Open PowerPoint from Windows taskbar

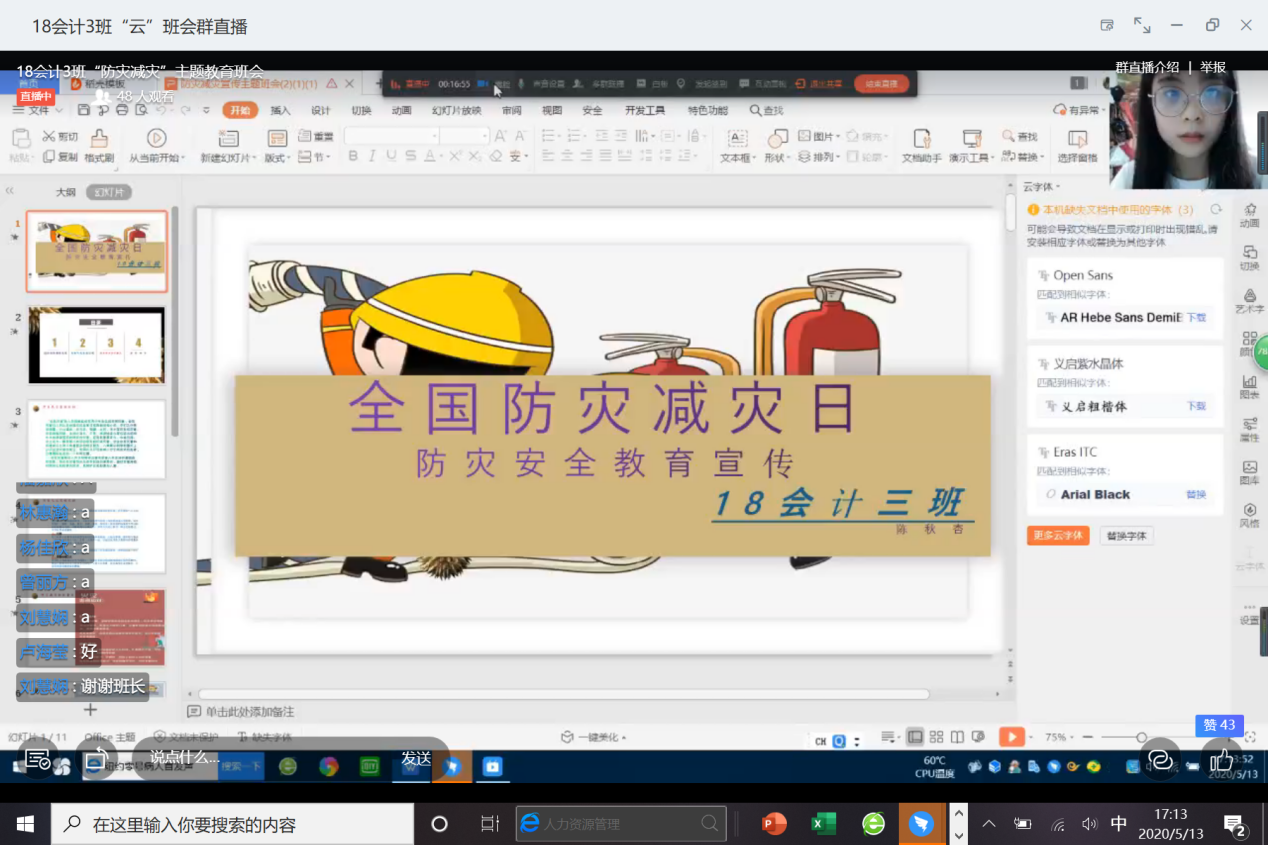[774, 824]
